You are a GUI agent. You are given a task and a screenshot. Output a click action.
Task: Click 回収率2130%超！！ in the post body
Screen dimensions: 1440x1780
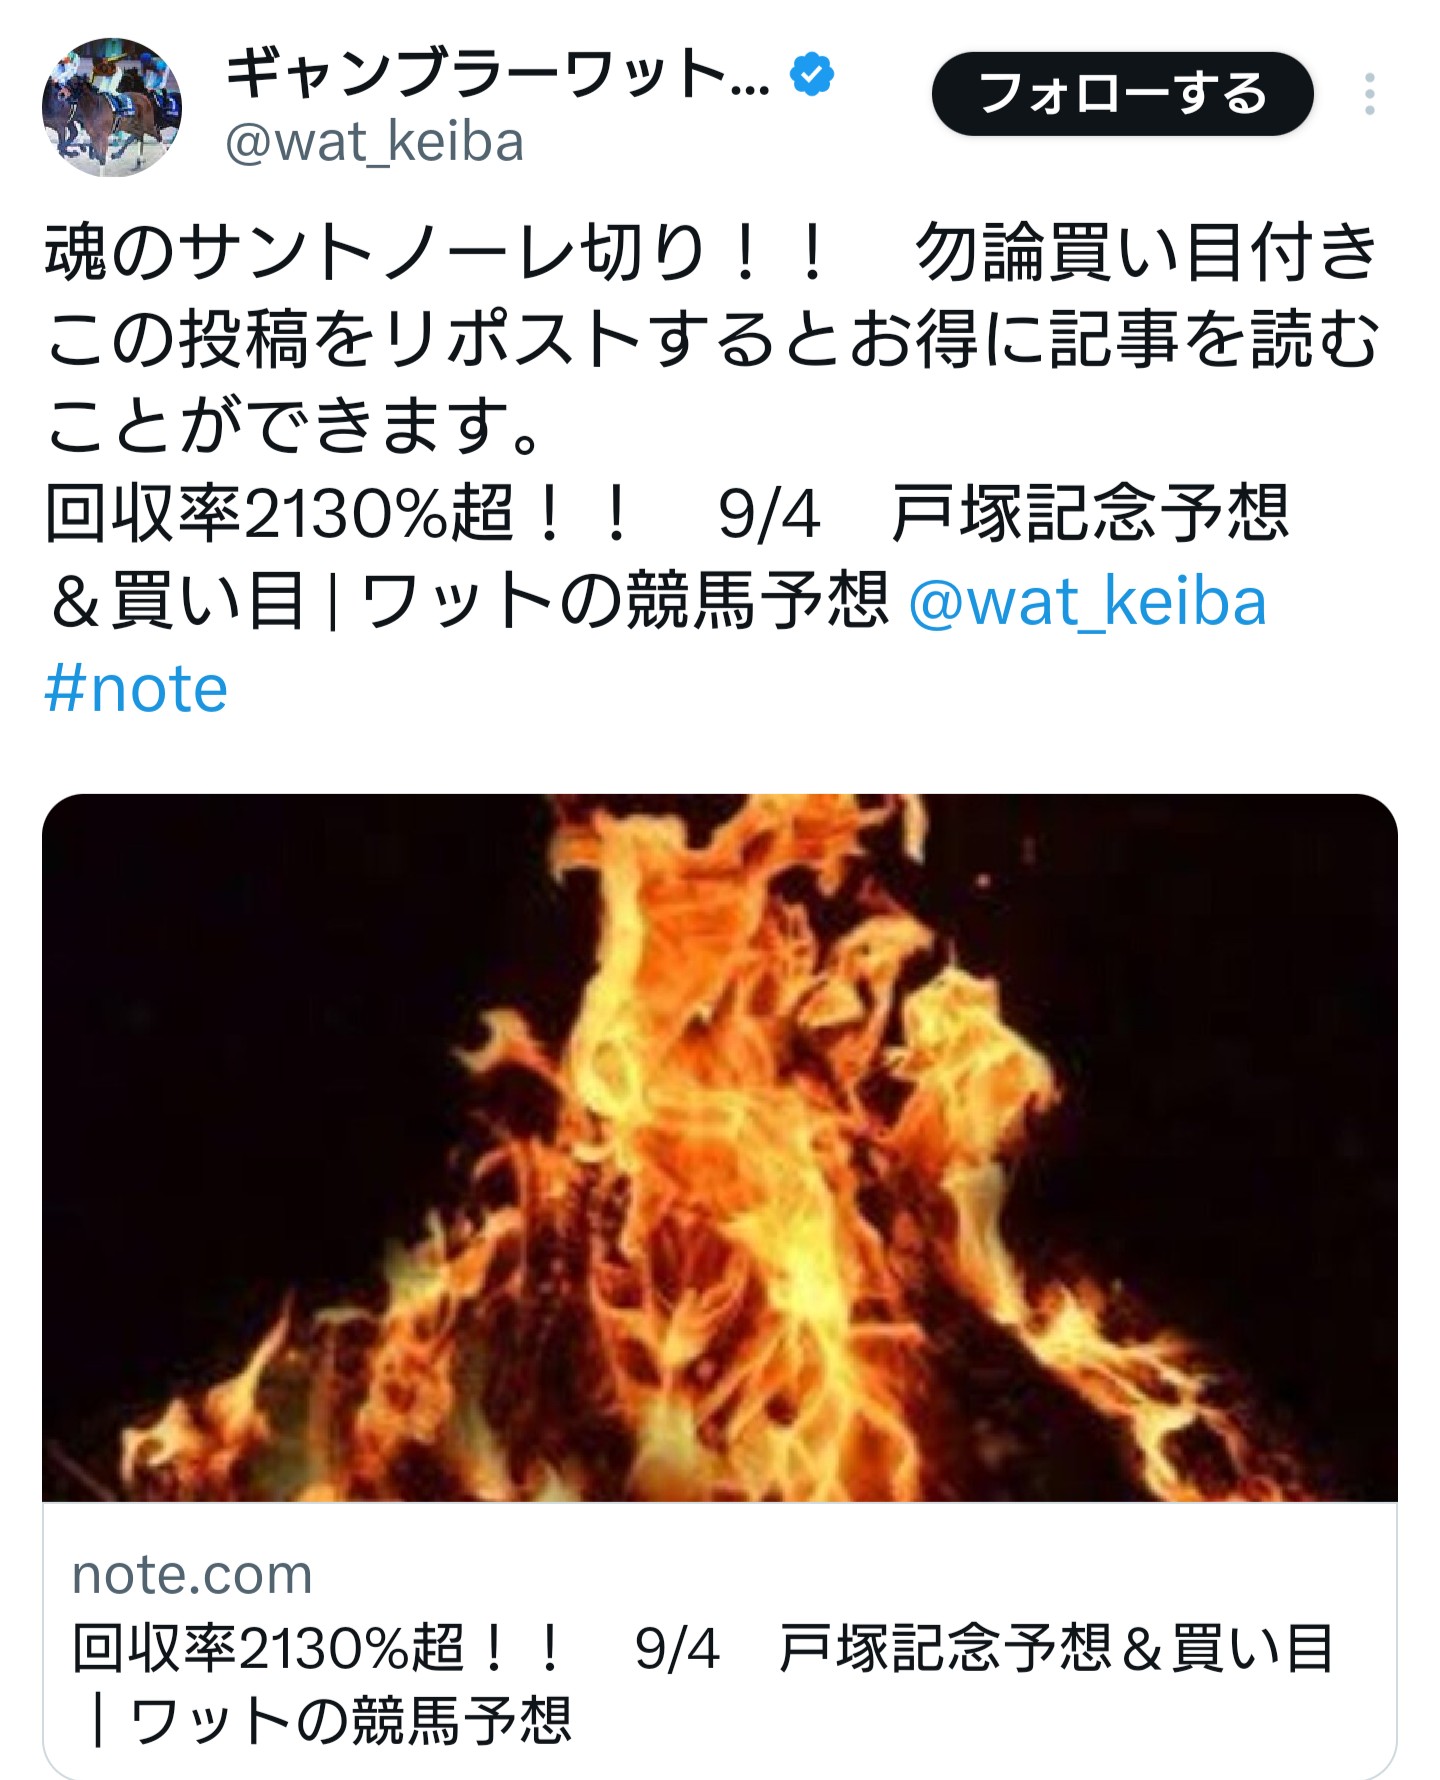coord(337,514)
